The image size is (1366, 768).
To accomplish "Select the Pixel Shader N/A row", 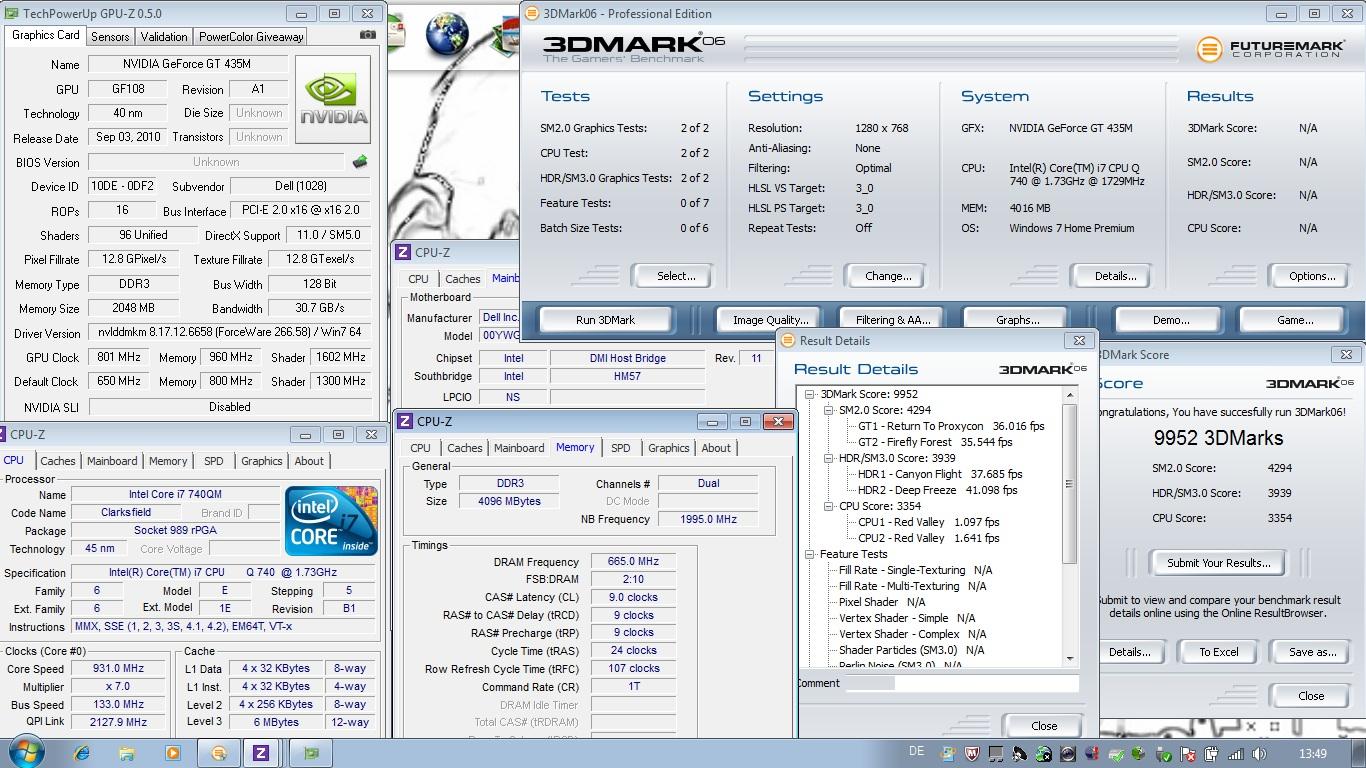I will pos(881,602).
